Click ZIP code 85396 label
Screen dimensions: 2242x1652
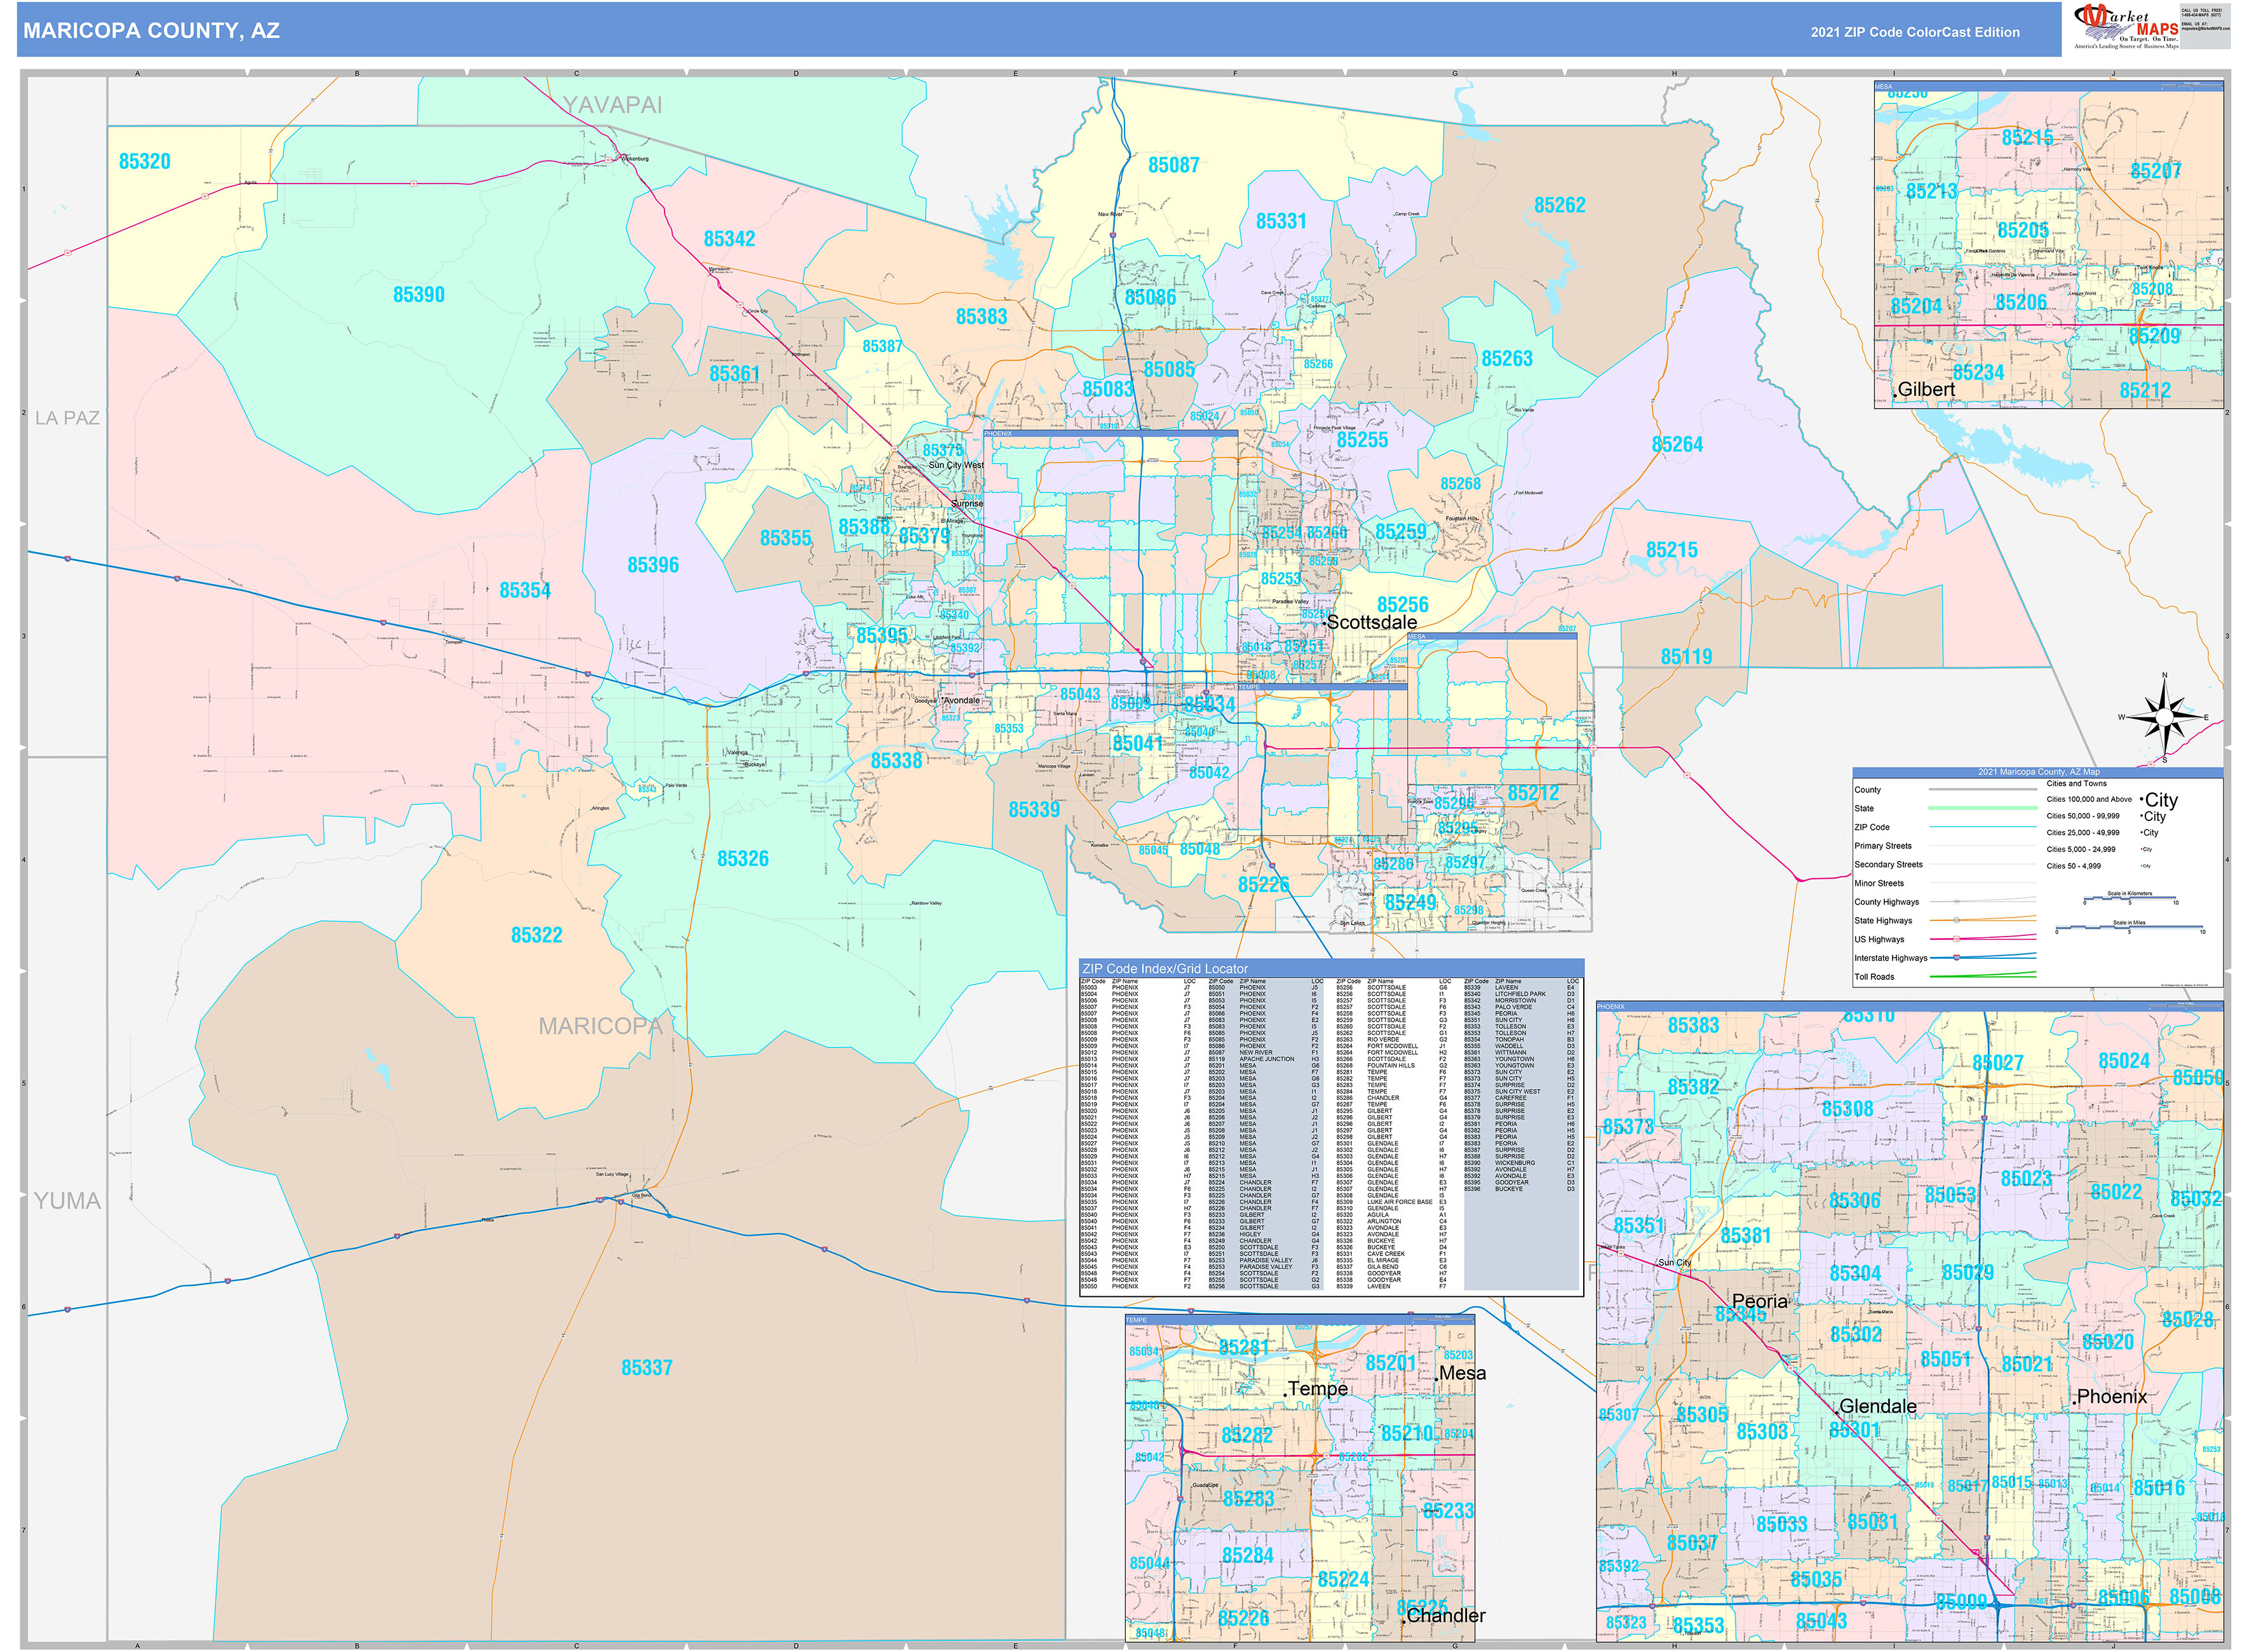pos(653,565)
